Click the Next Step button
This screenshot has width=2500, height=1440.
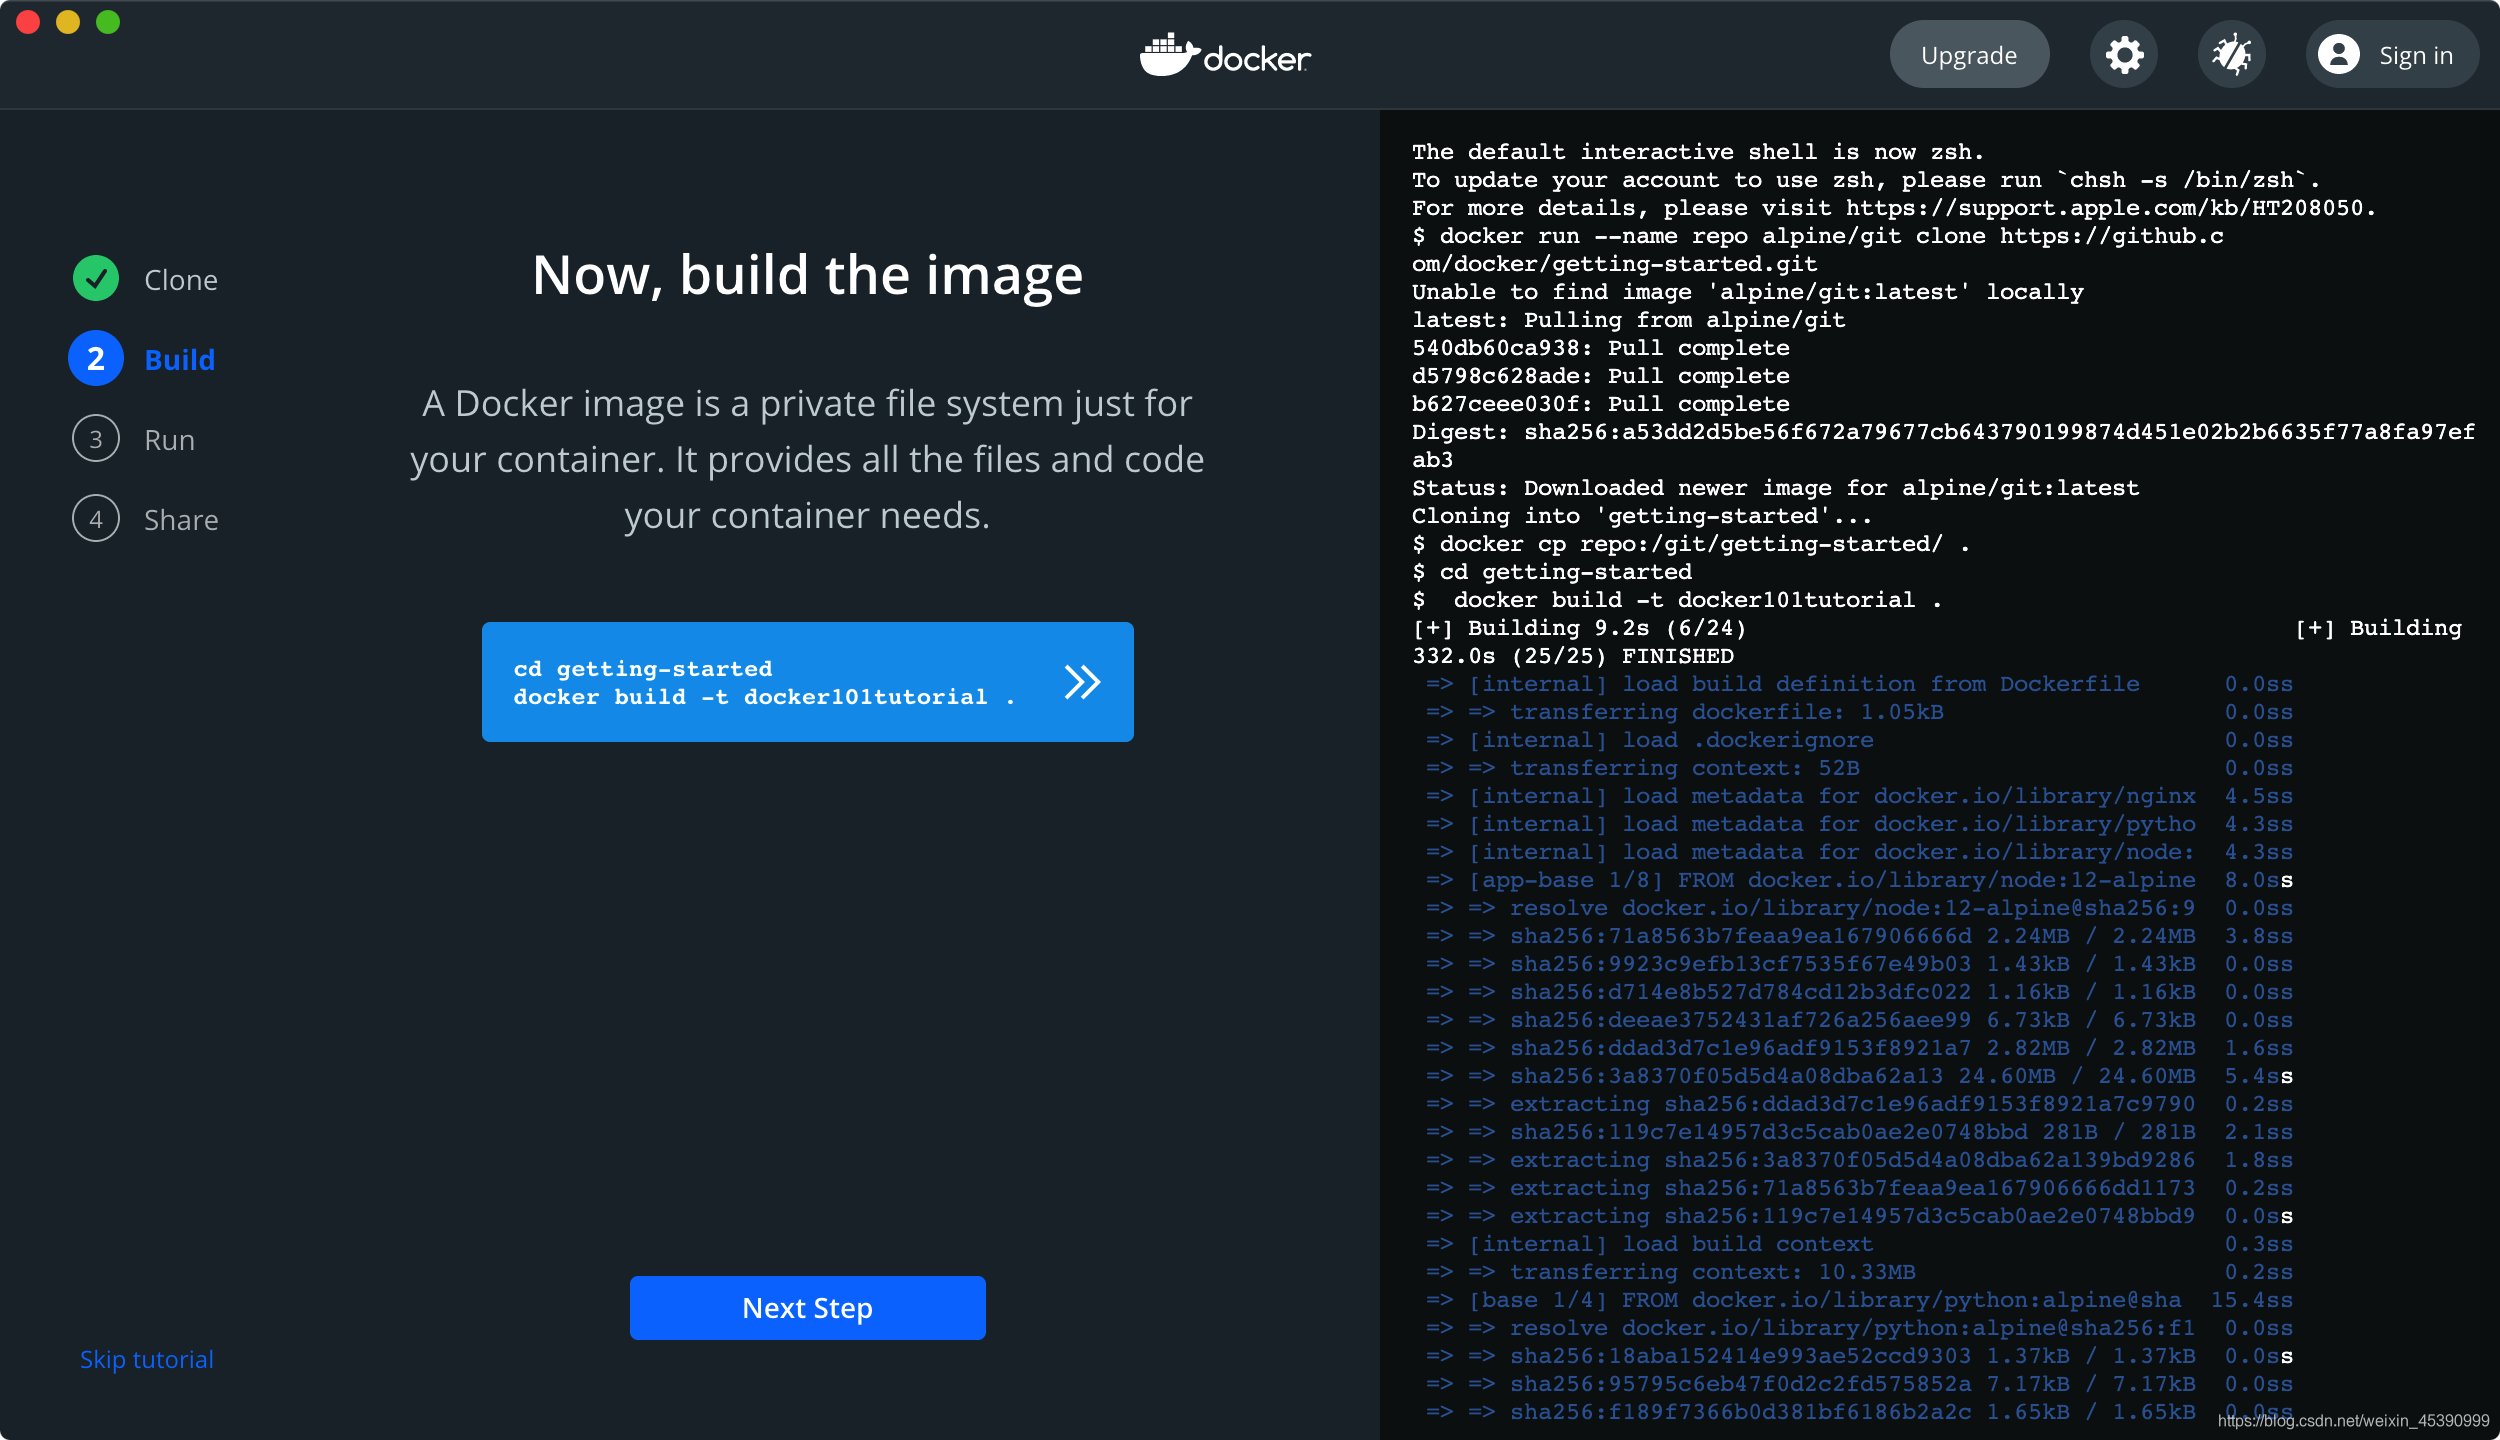808,1308
